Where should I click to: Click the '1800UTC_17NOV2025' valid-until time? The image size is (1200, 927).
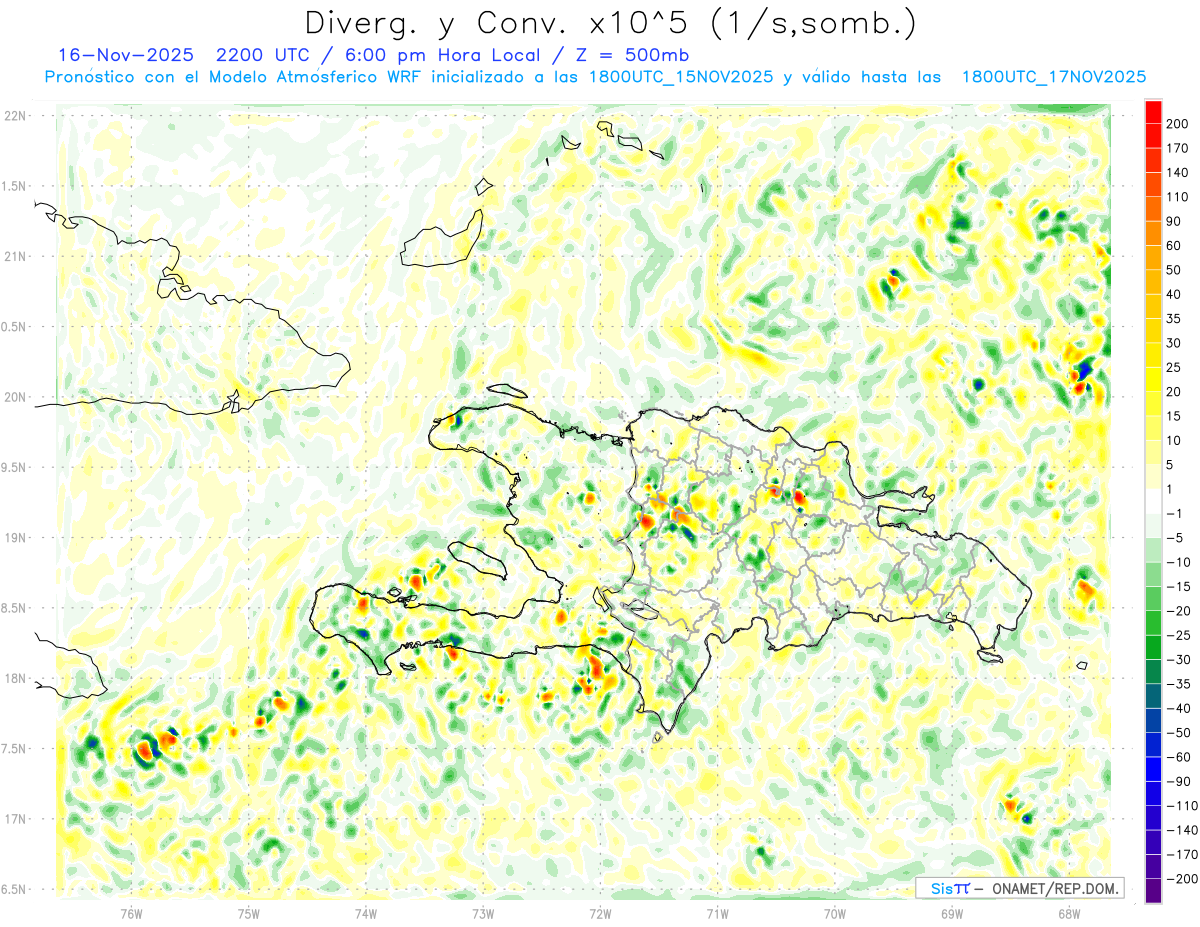(x=1053, y=77)
